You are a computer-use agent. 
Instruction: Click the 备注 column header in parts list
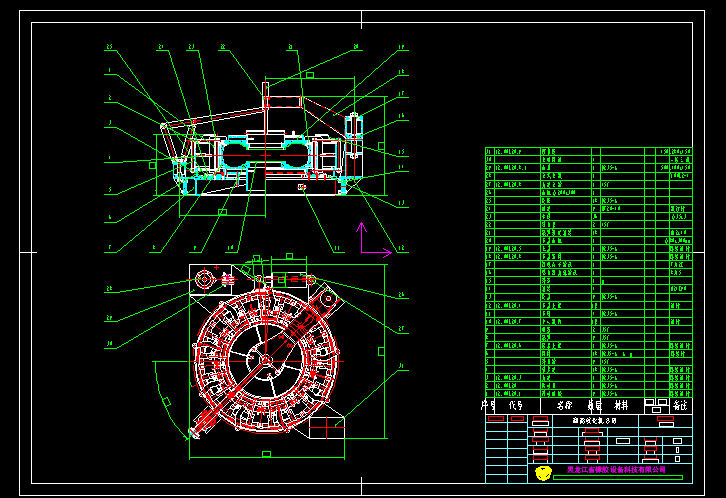(681, 406)
